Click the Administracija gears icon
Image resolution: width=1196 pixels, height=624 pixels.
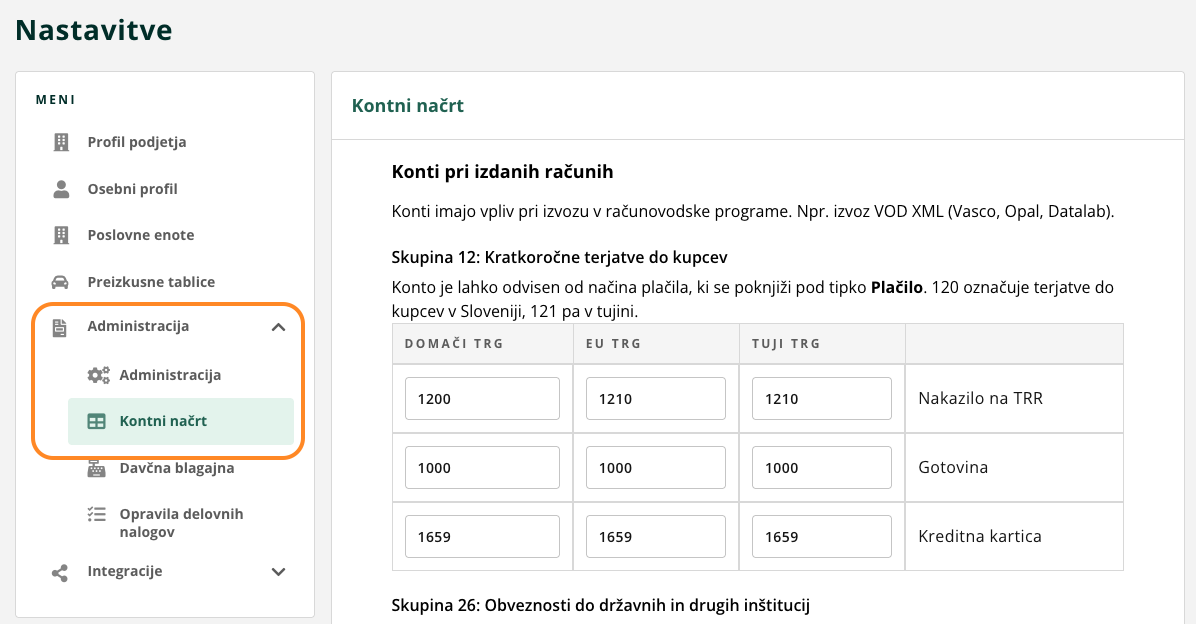[97, 375]
